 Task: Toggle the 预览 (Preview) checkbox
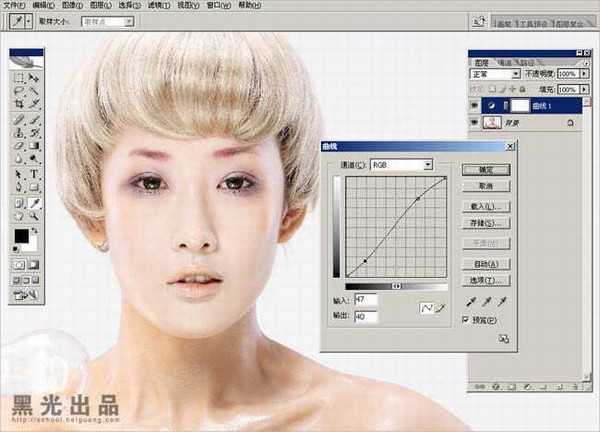466,319
